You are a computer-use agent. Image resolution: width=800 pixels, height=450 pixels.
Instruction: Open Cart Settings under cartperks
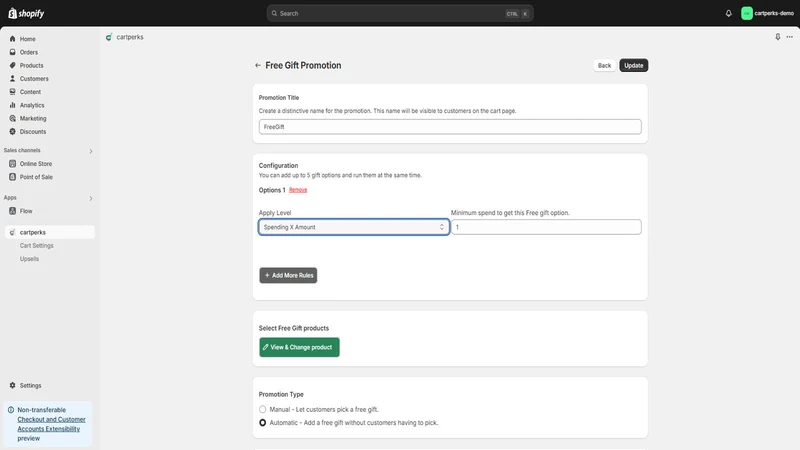(36, 245)
